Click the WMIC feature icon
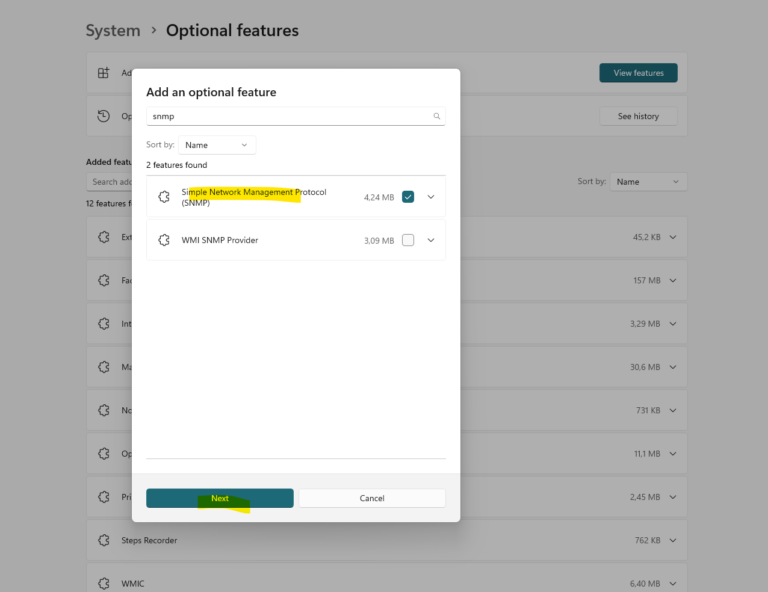The image size is (768, 592). pos(104,583)
